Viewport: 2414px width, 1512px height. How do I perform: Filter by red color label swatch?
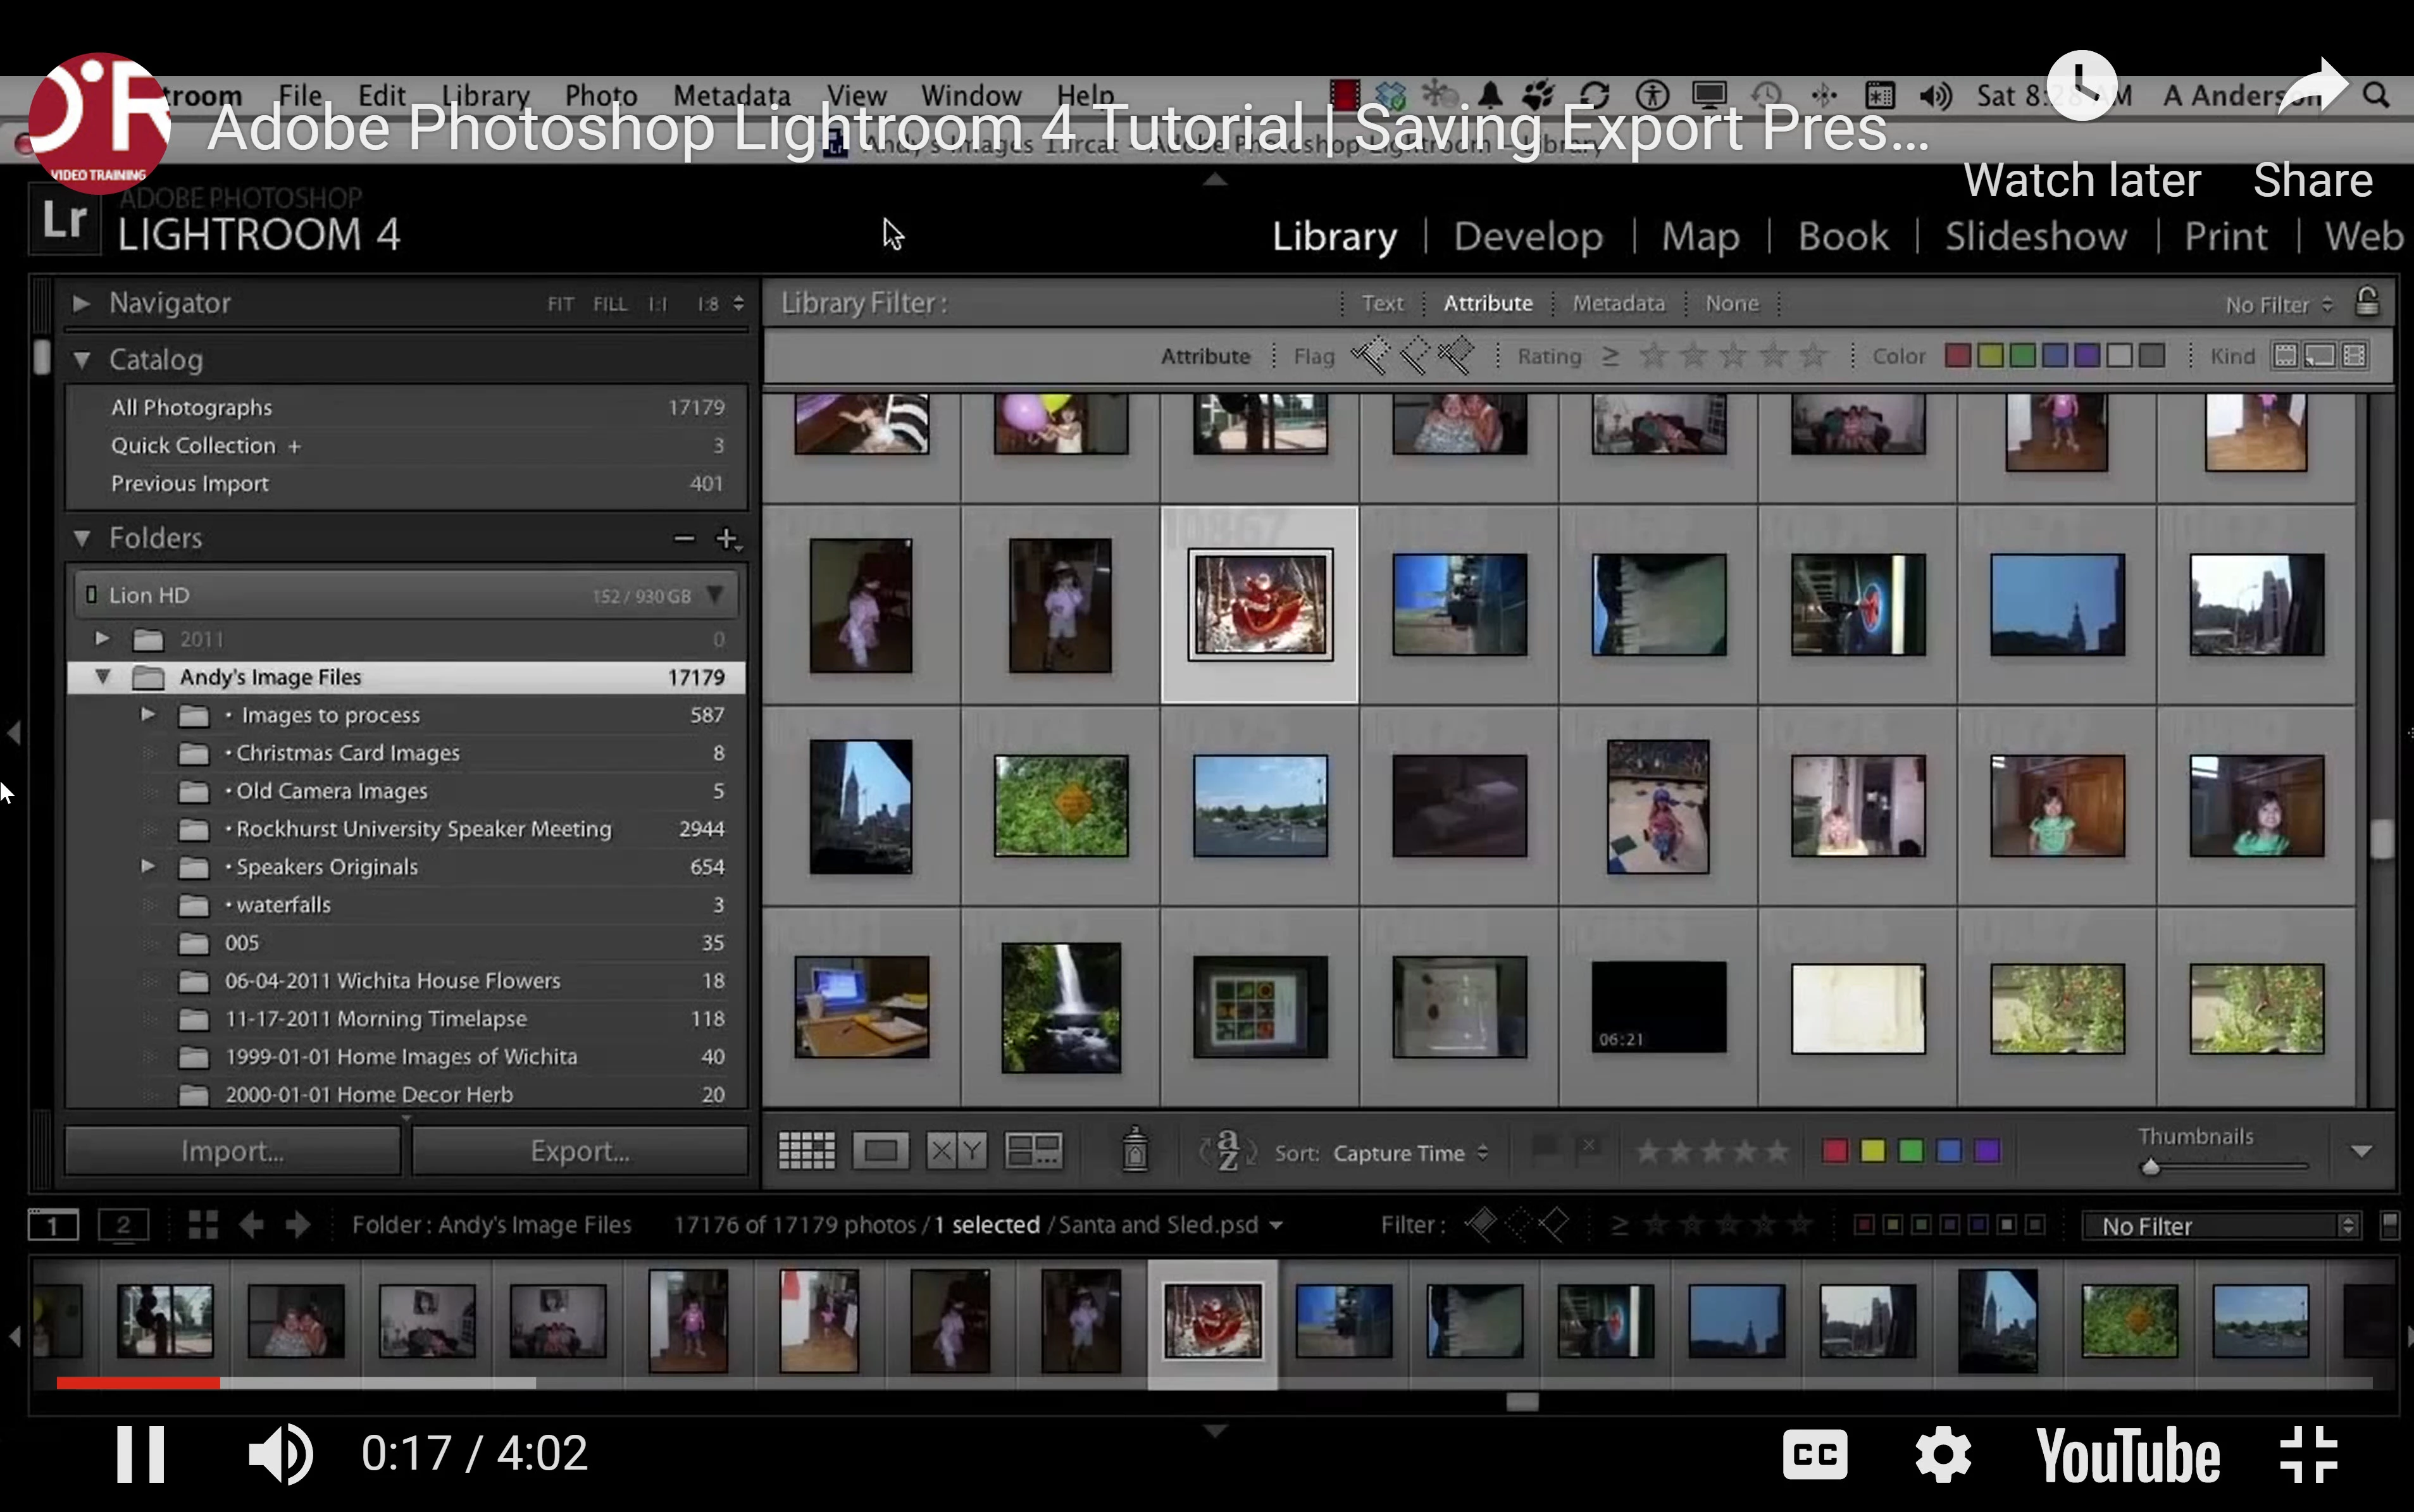pyautogui.click(x=1957, y=356)
